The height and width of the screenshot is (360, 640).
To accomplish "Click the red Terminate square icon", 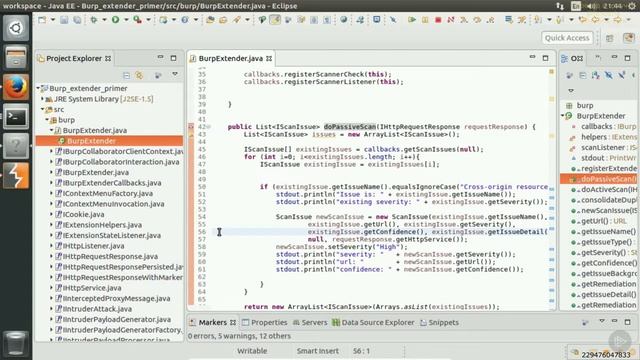I will [438, 20].
